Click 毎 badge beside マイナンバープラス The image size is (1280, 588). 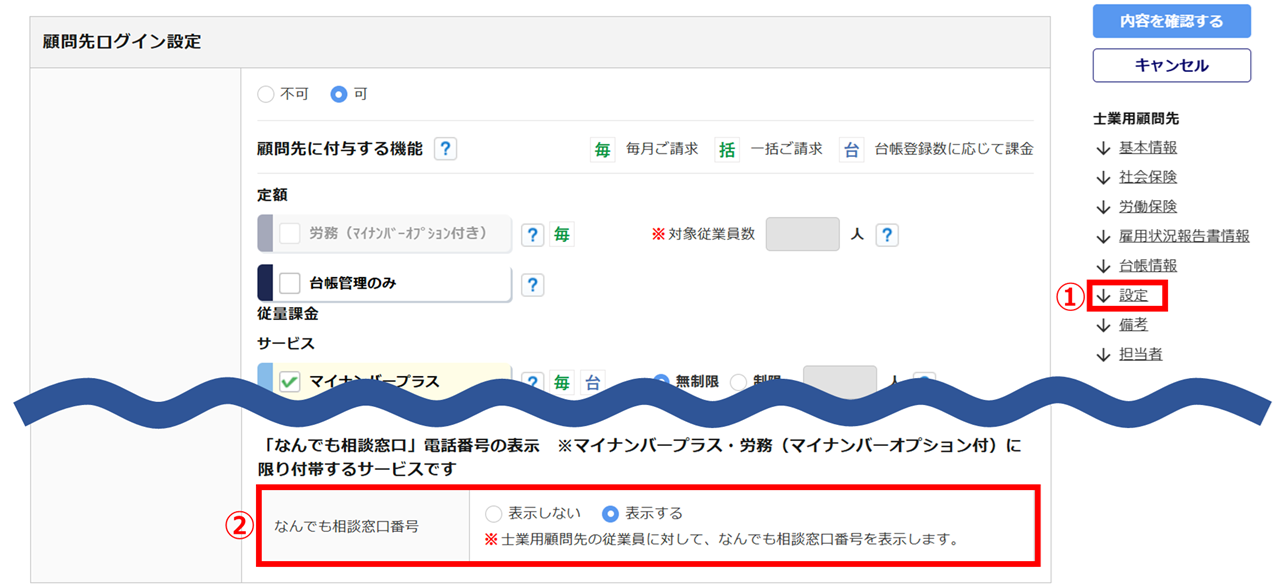tap(563, 383)
